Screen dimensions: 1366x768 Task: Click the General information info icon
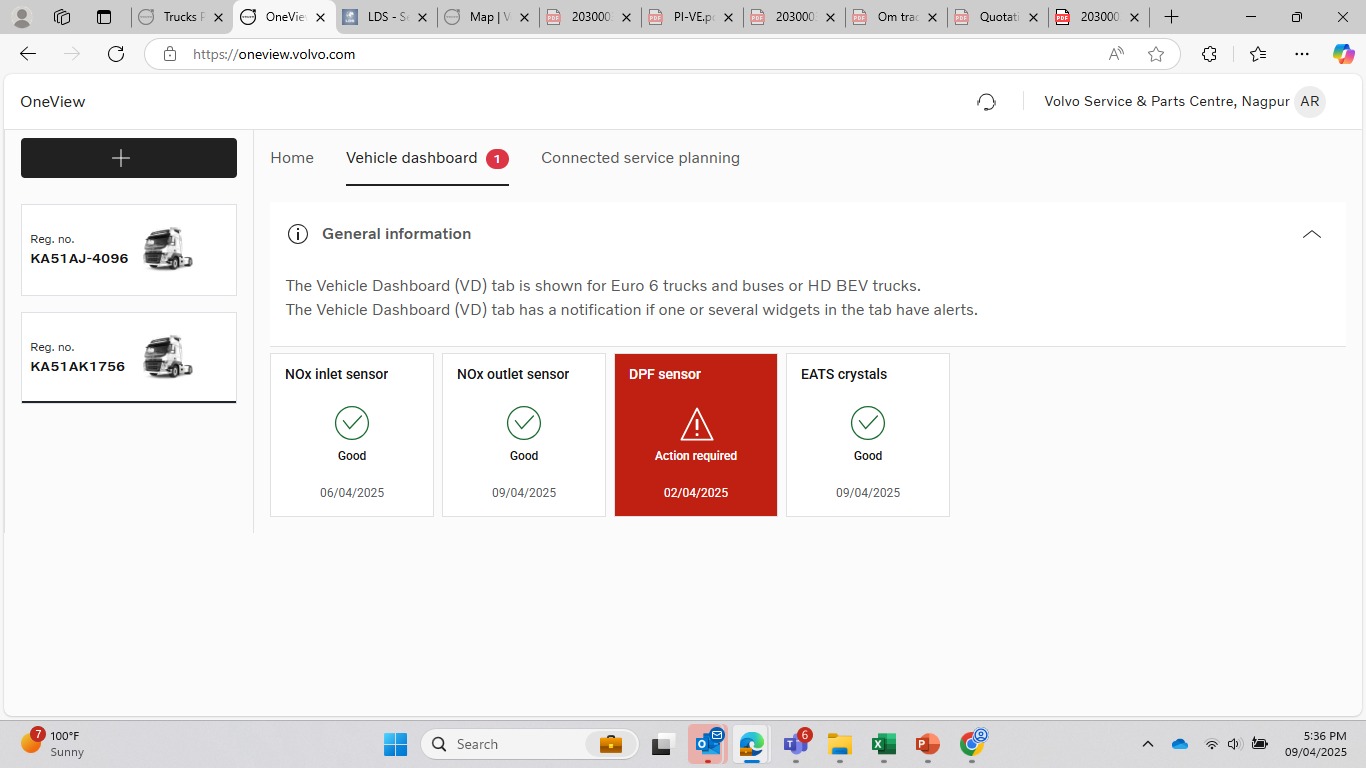tap(297, 234)
